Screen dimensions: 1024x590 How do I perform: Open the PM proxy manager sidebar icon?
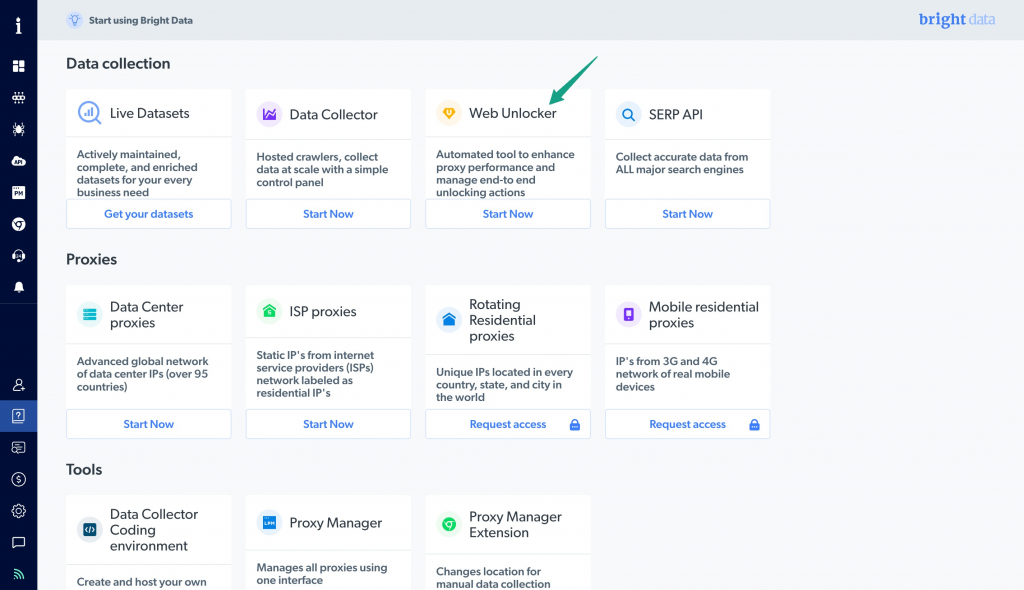[18, 192]
